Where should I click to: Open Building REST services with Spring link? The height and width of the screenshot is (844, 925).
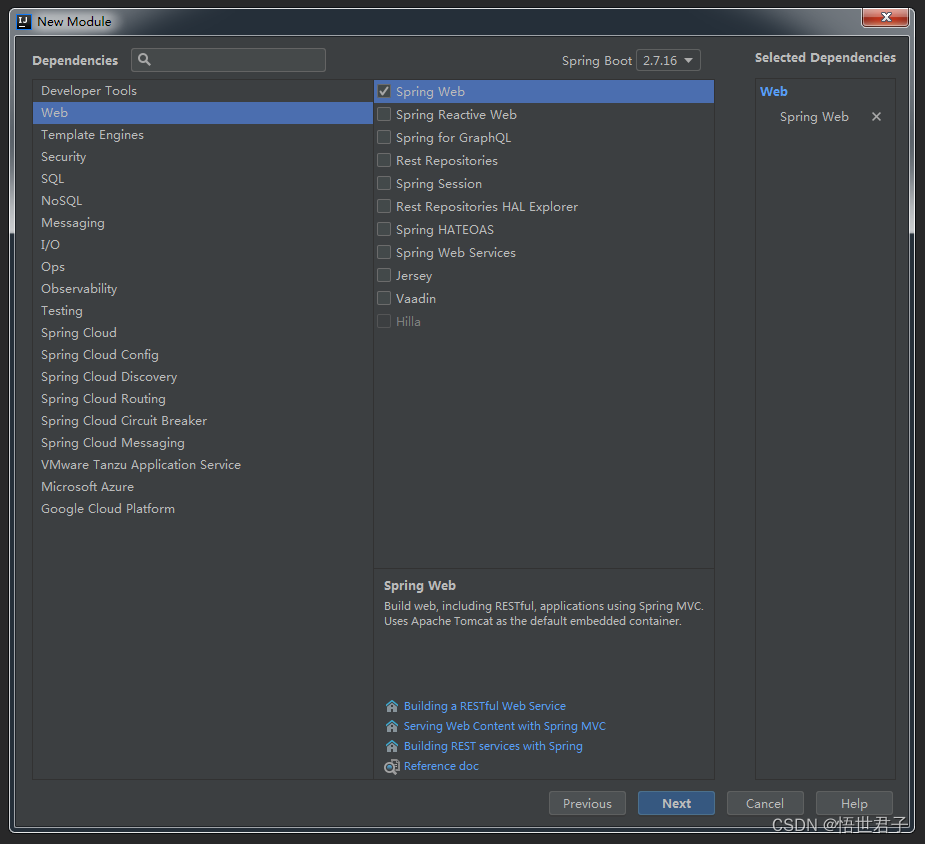(493, 746)
